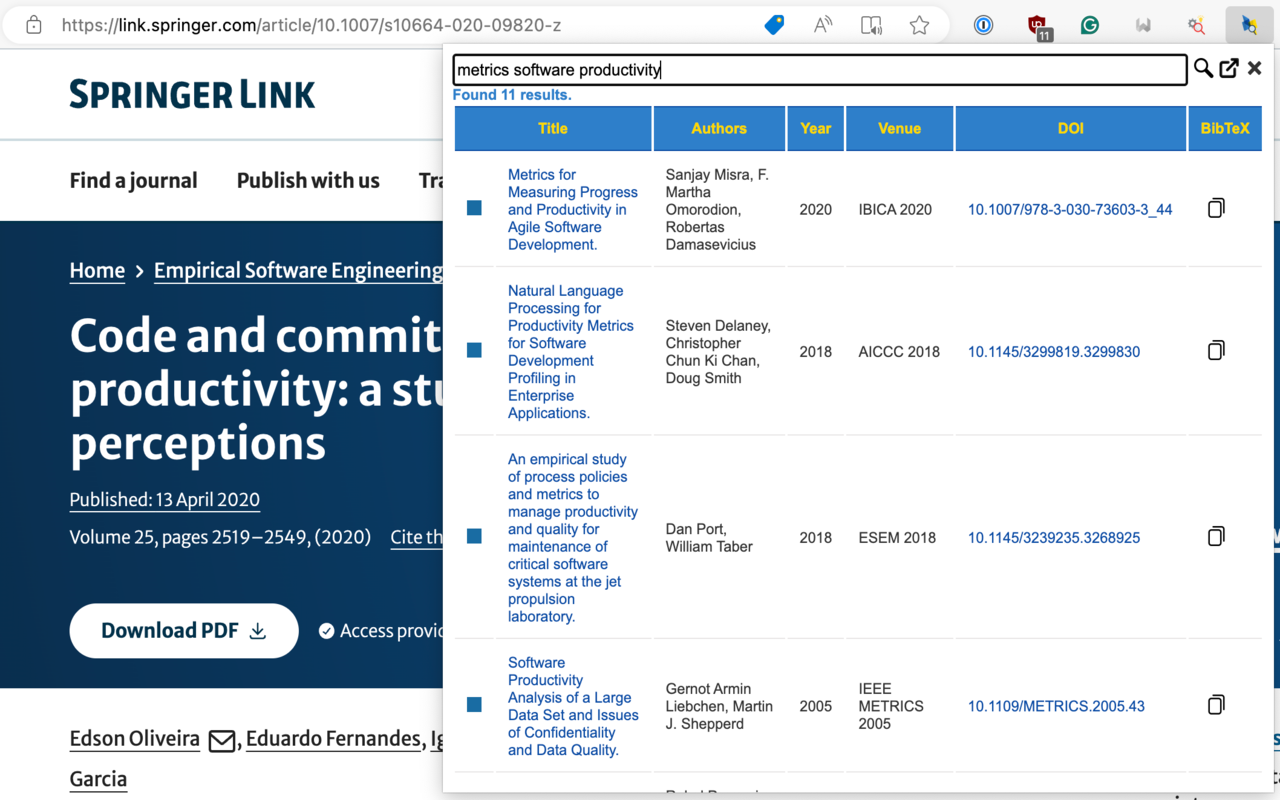Viewport: 1280px width, 800px height.
Task: Open the paper Metrics for Measuring Progress and Productivity
Action: tap(573, 209)
